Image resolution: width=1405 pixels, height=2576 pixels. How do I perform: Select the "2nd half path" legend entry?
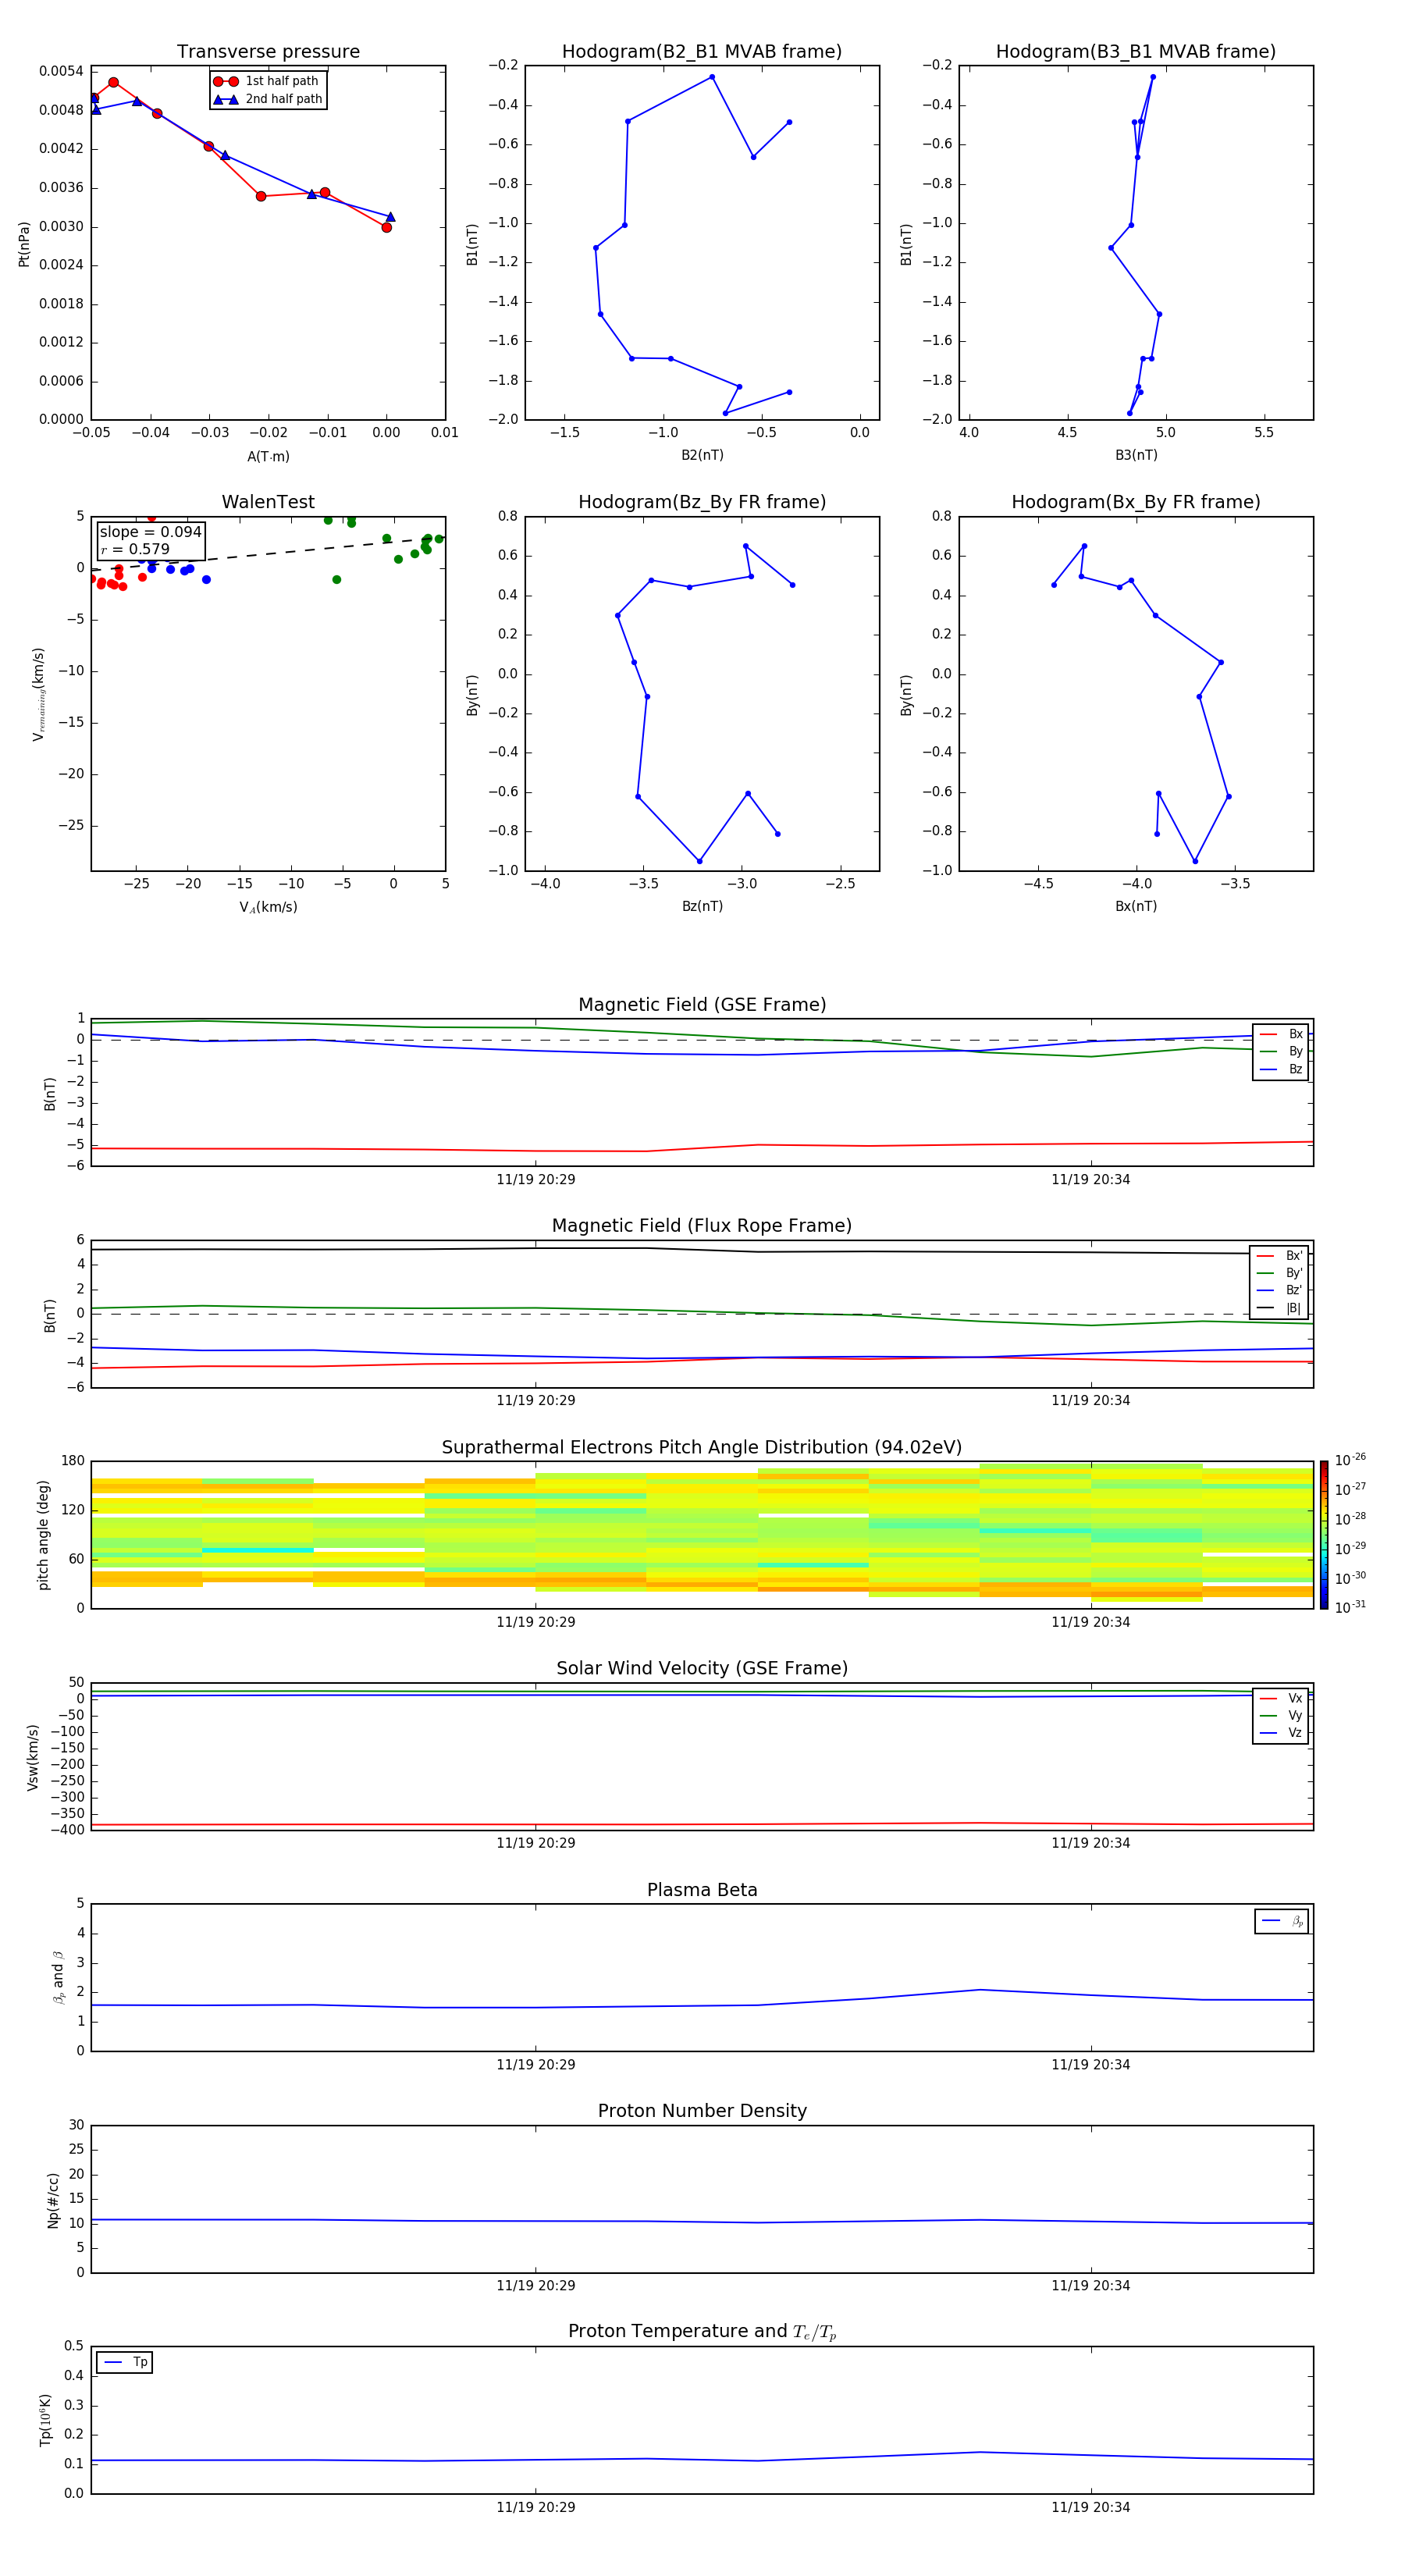(268, 99)
